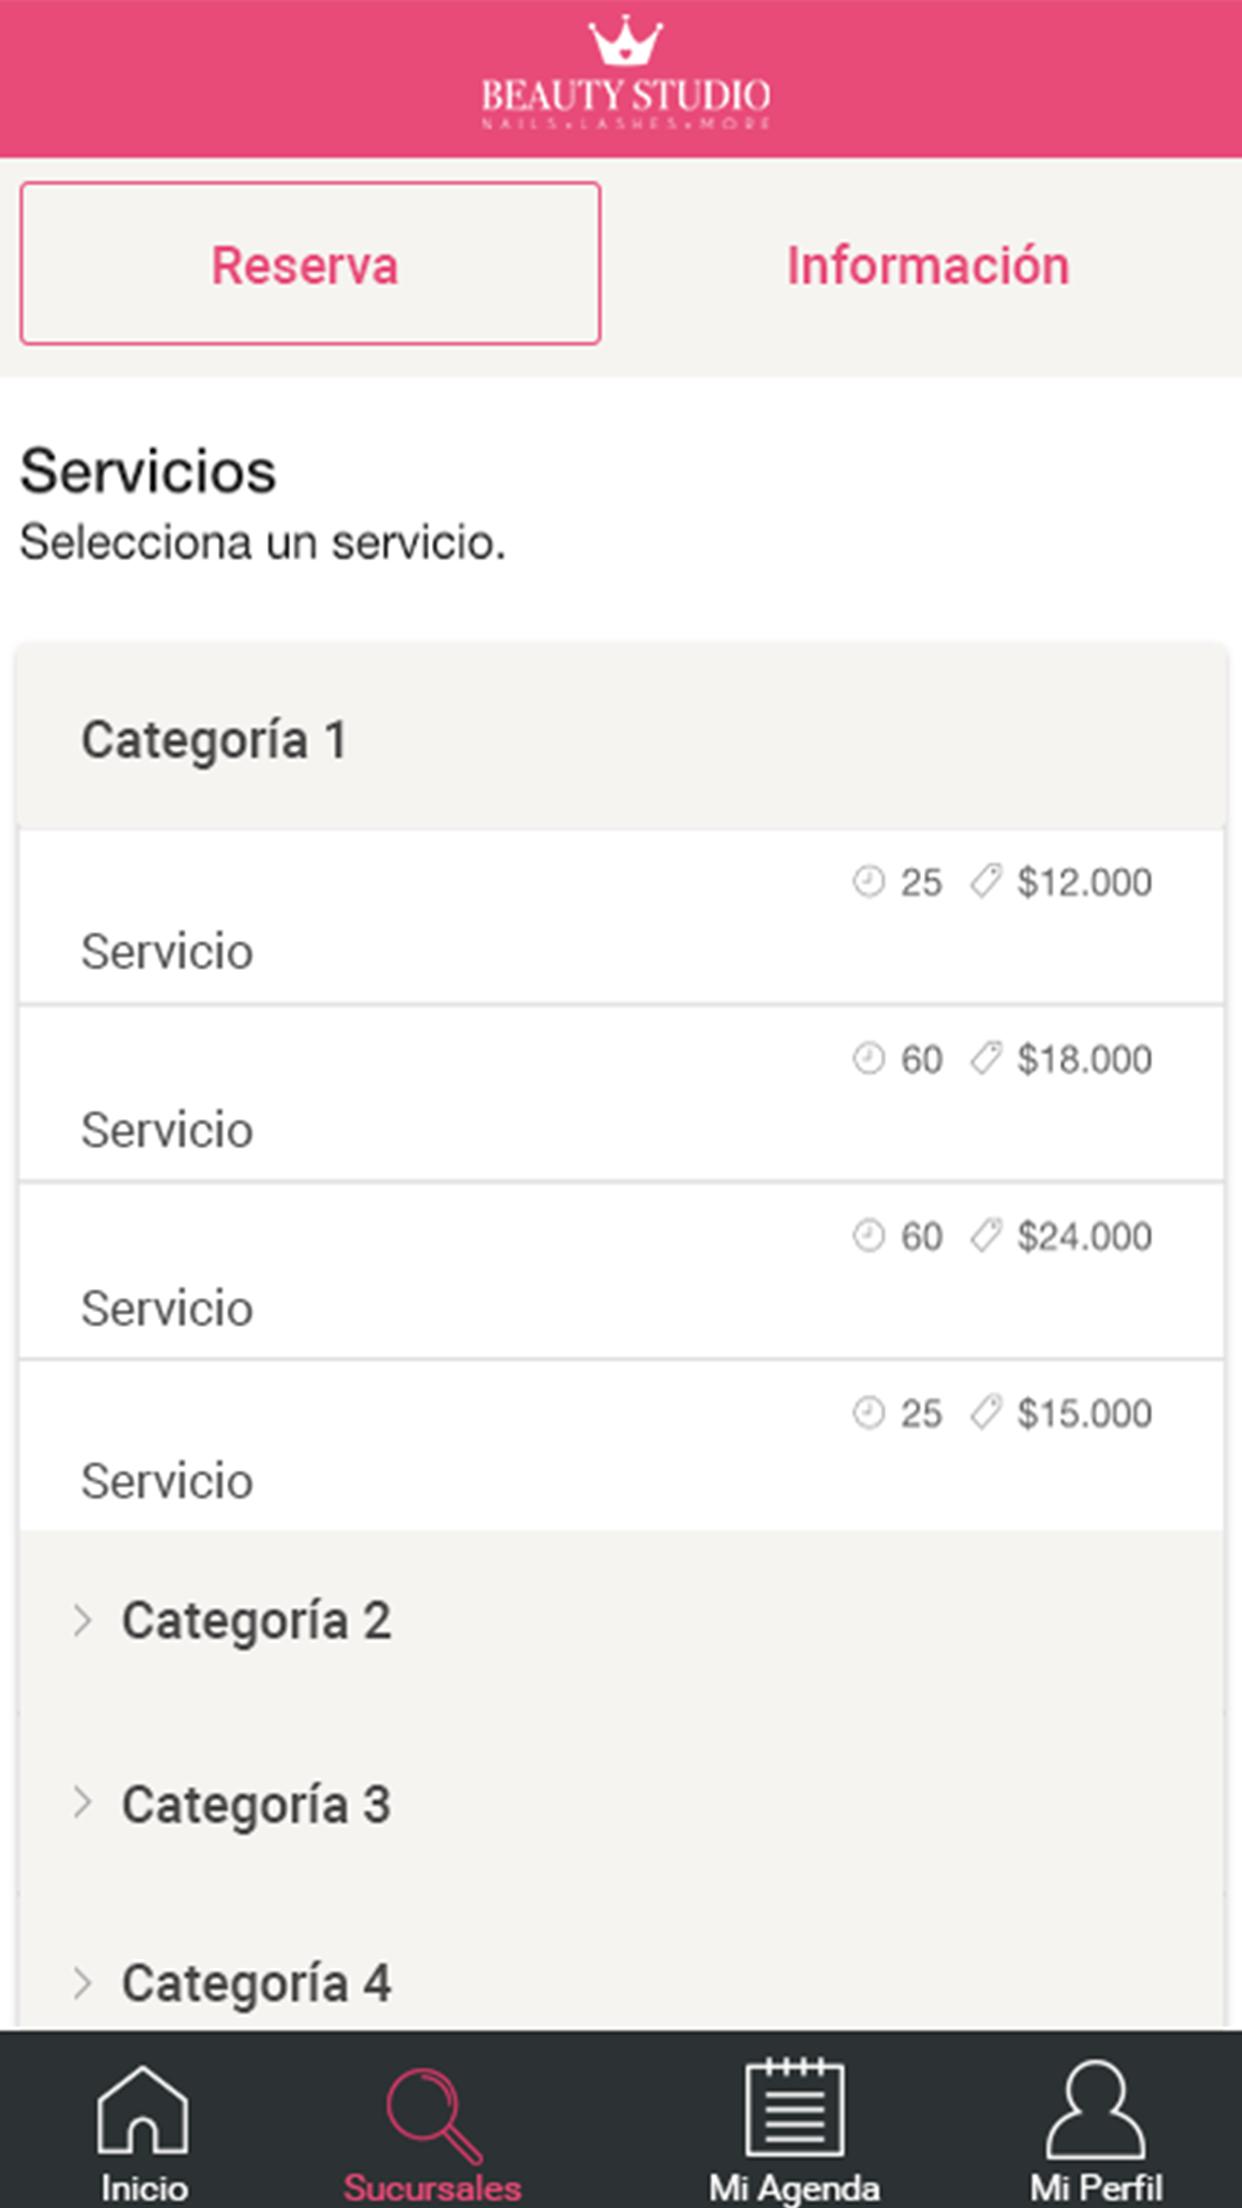Open Mi Agenda notepad icon

coord(795,2108)
